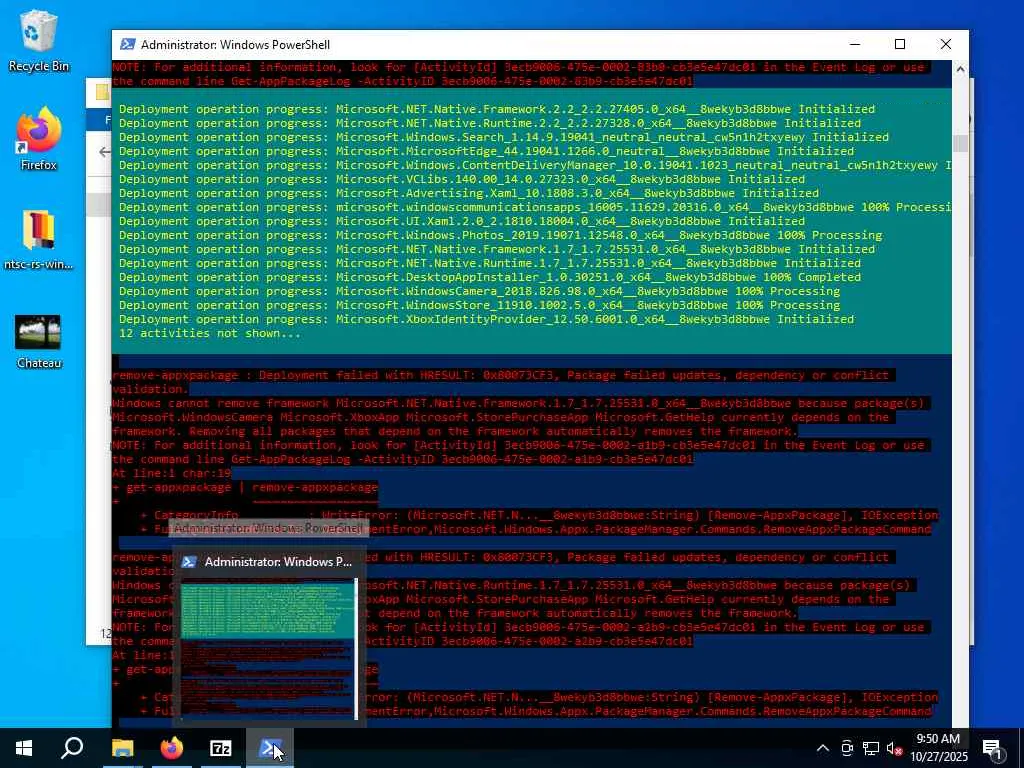The height and width of the screenshot is (768, 1024).
Task: Open the Action Center notifications icon
Action: click(x=992, y=748)
